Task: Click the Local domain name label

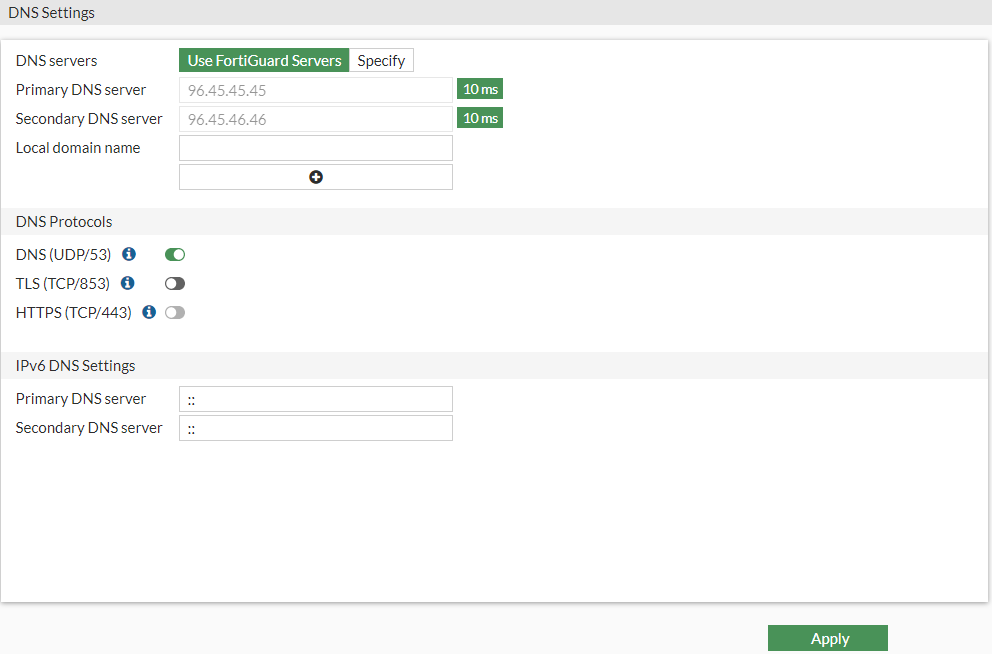Action: click(x=78, y=148)
